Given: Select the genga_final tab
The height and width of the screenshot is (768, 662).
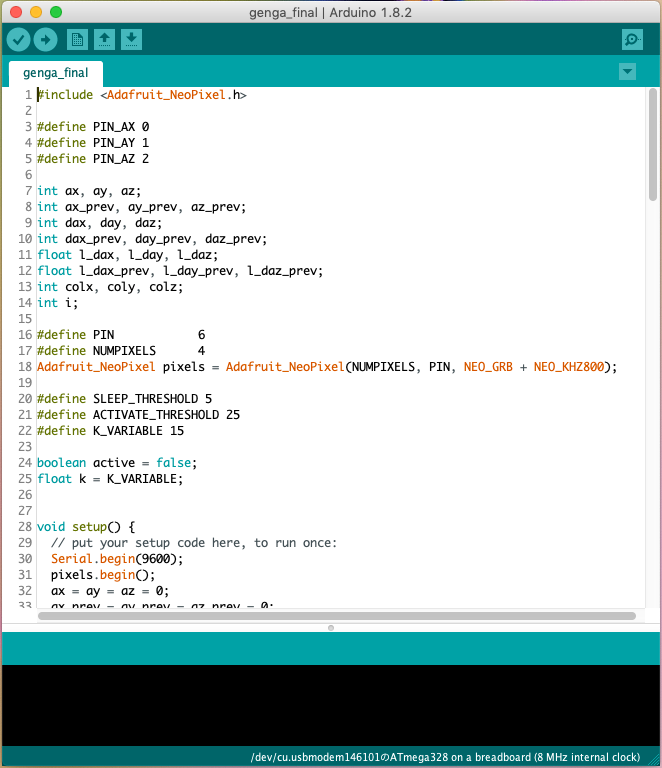Looking at the screenshot, I should click(x=56, y=73).
